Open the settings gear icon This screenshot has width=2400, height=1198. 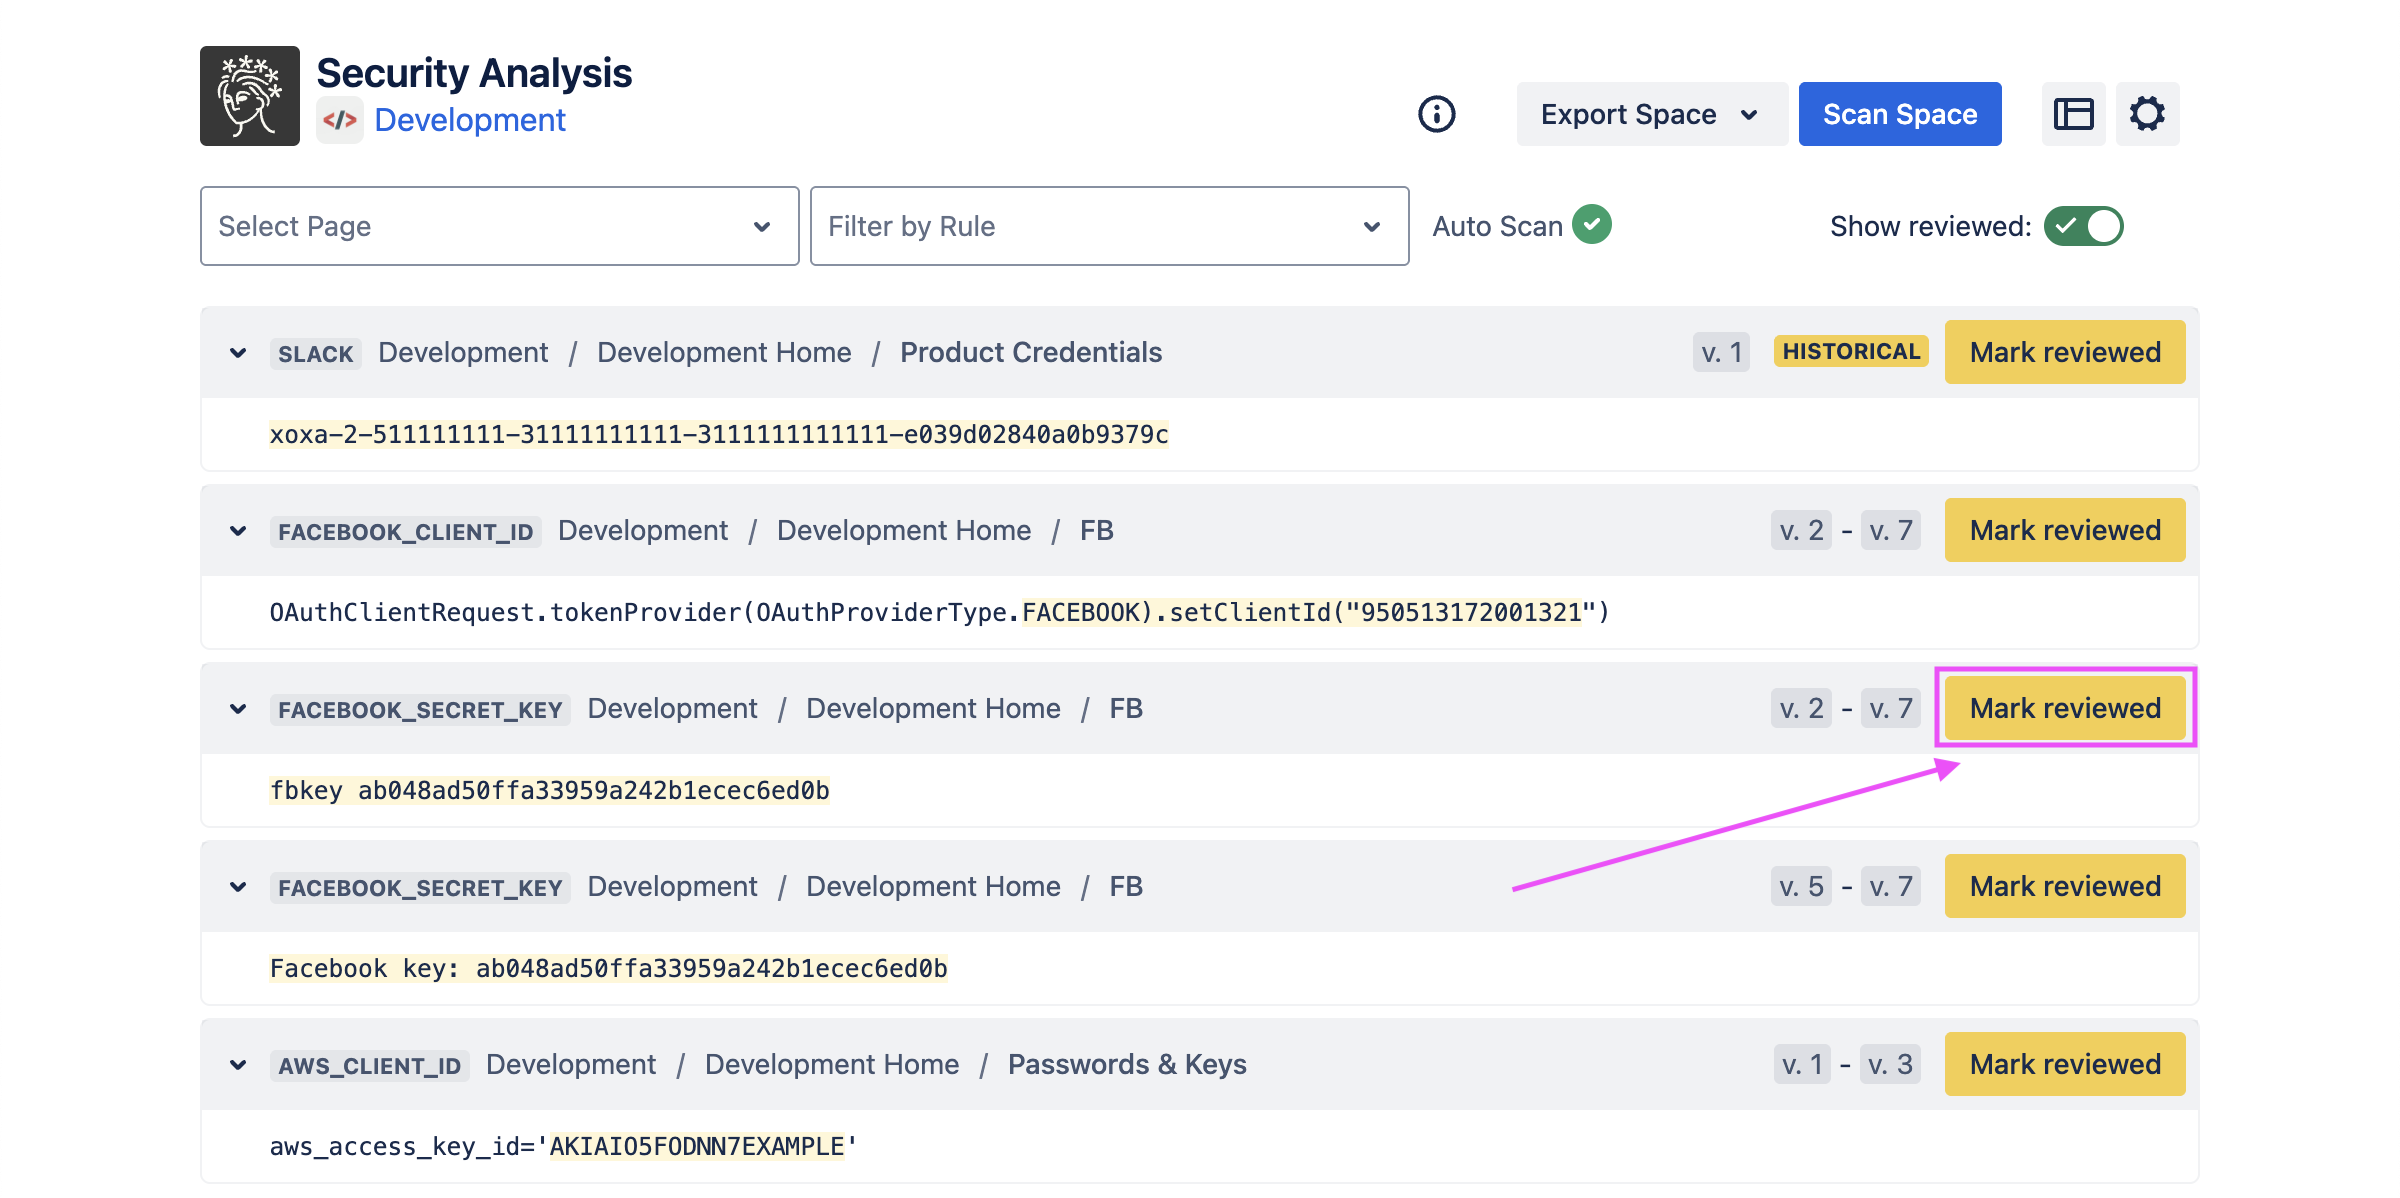(x=2146, y=114)
